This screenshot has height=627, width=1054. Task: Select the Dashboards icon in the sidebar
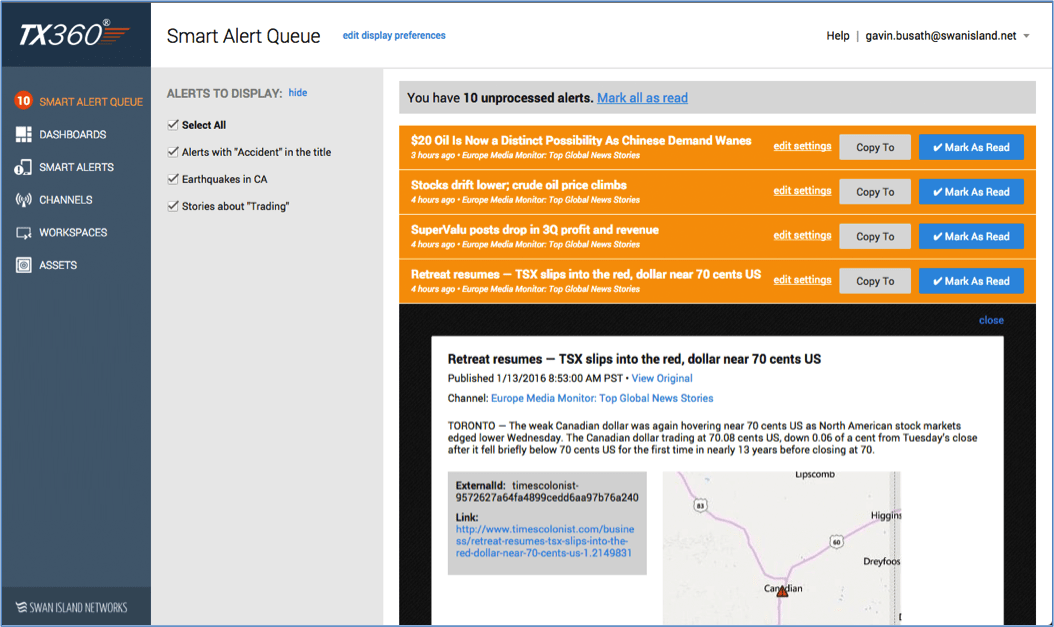(x=22, y=133)
